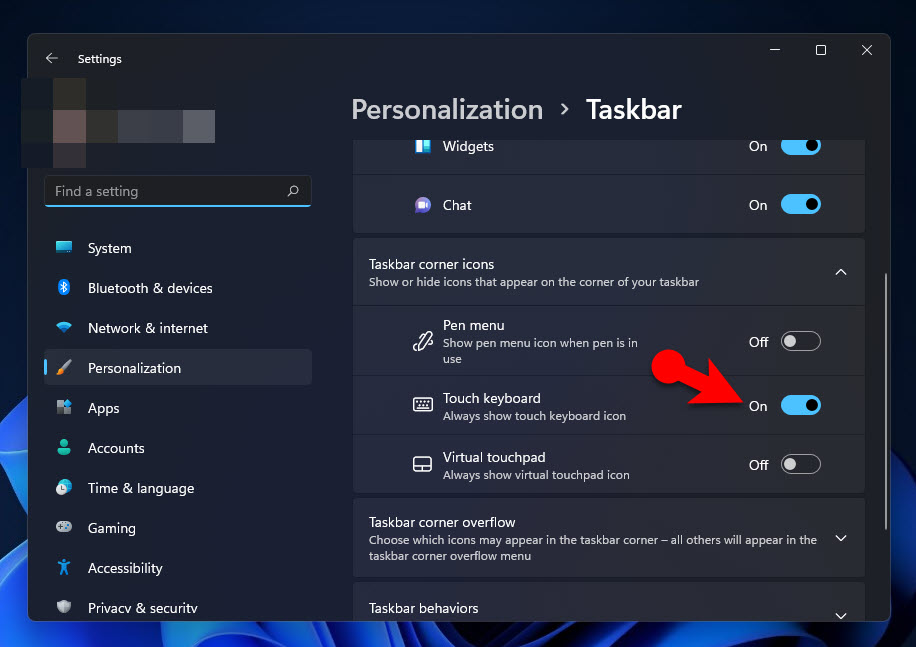Click the Apps icon in sidebar
Viewport: 916px width, 647px height.
64,407
